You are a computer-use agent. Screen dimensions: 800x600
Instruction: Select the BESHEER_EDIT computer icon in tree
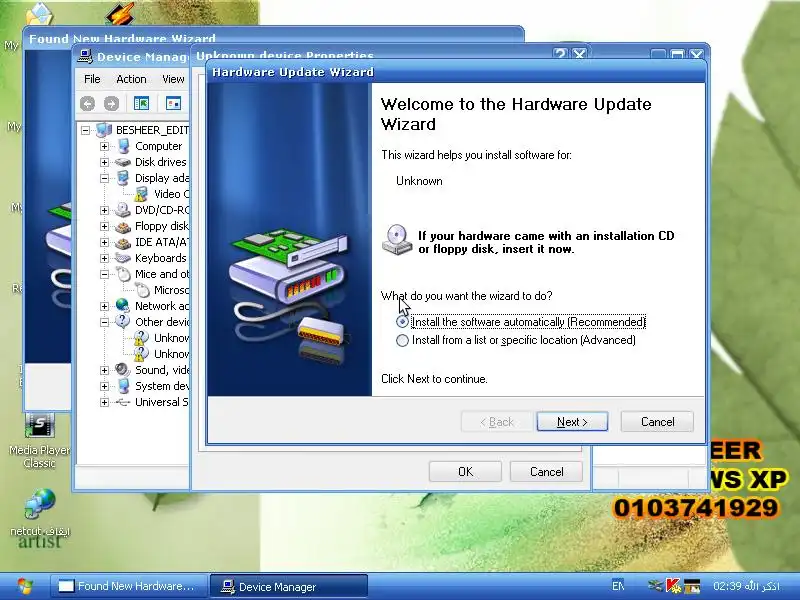[104, 130]
